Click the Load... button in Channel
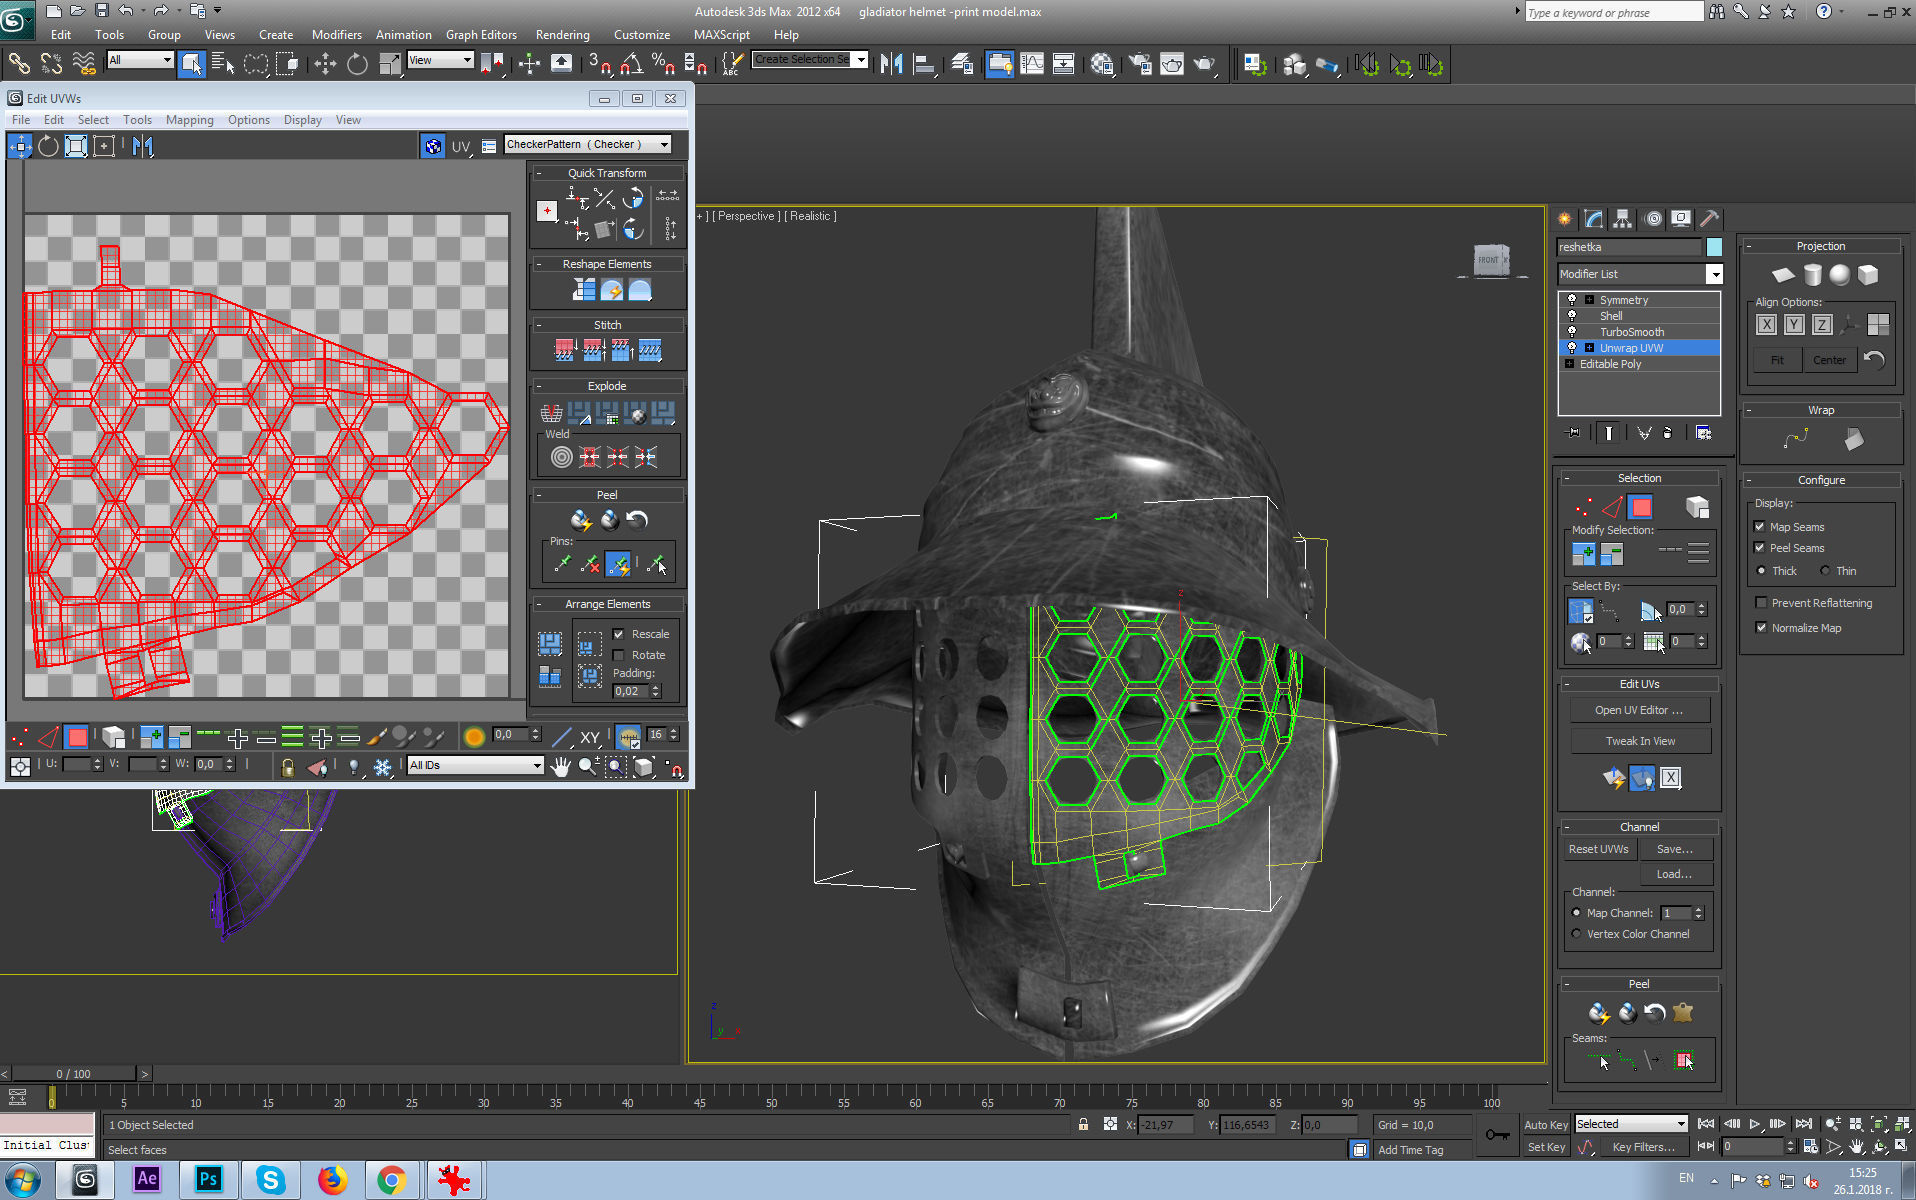The image size is (1916, 1200). [x=1674, y=874]
